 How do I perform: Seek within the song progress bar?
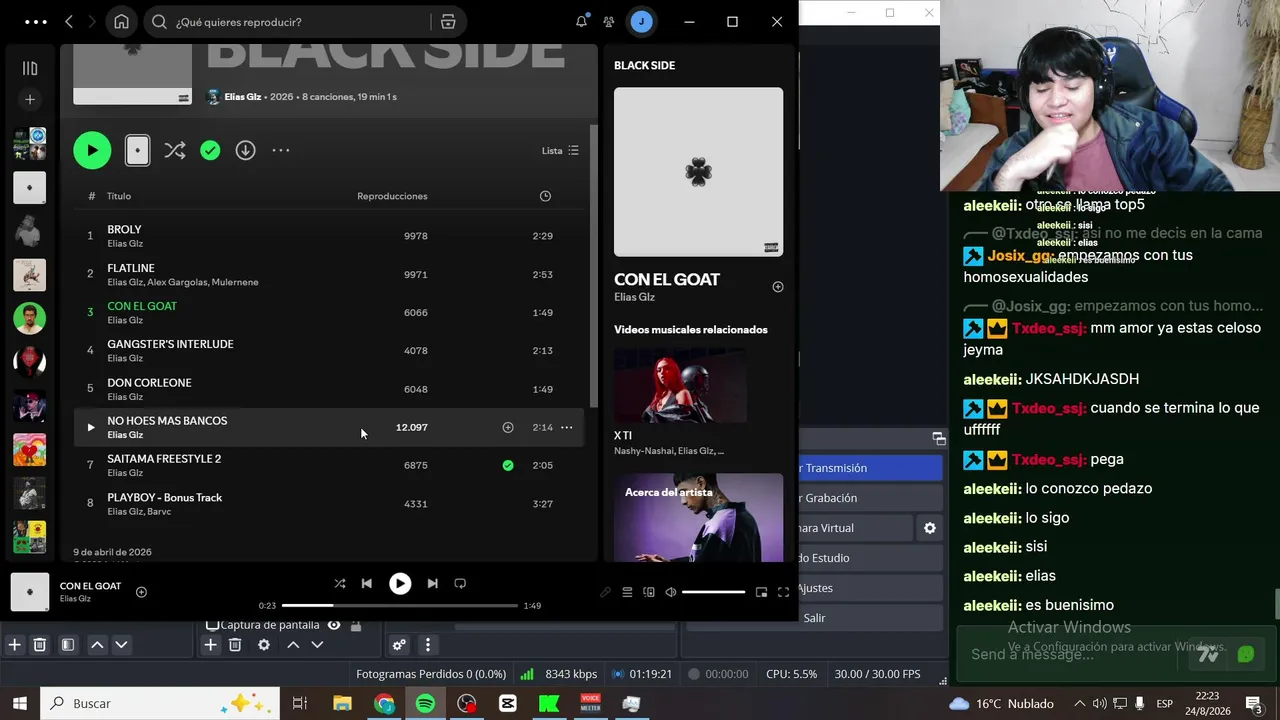(x=400, y=606)
